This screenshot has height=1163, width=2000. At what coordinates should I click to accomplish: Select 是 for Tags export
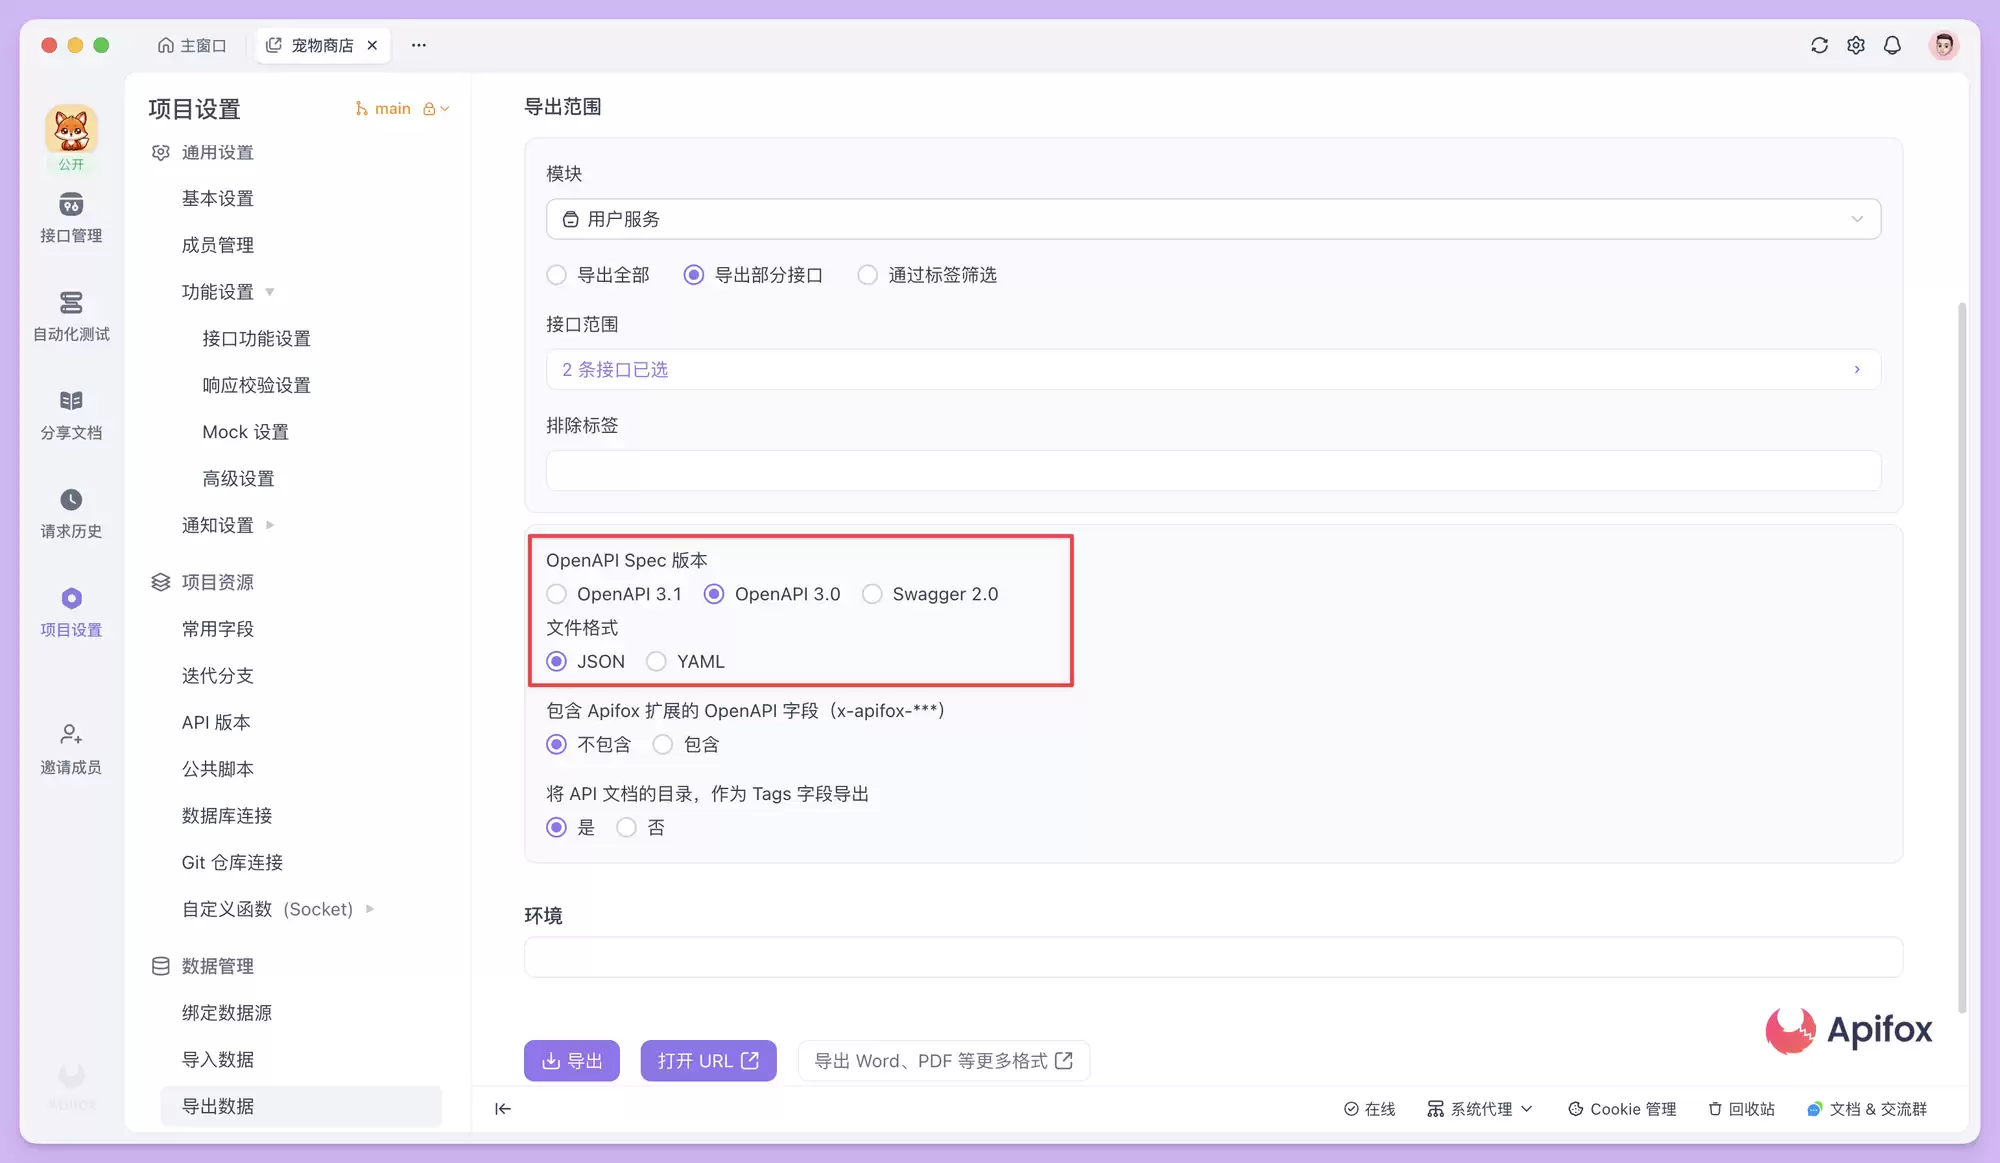557,828
